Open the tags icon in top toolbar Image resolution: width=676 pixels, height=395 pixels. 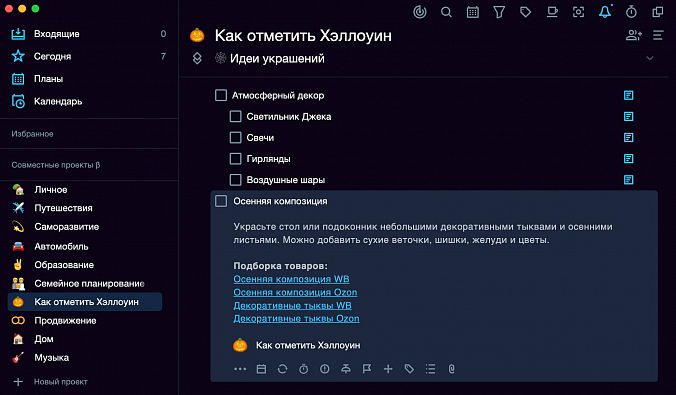[526, 12]
